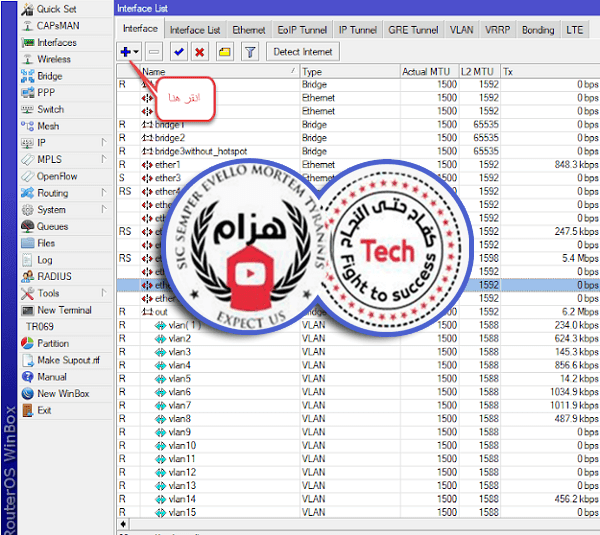Open the IP Tunnel tab
Viewport: 600px width, 535px height.
[x=357, y=30]
